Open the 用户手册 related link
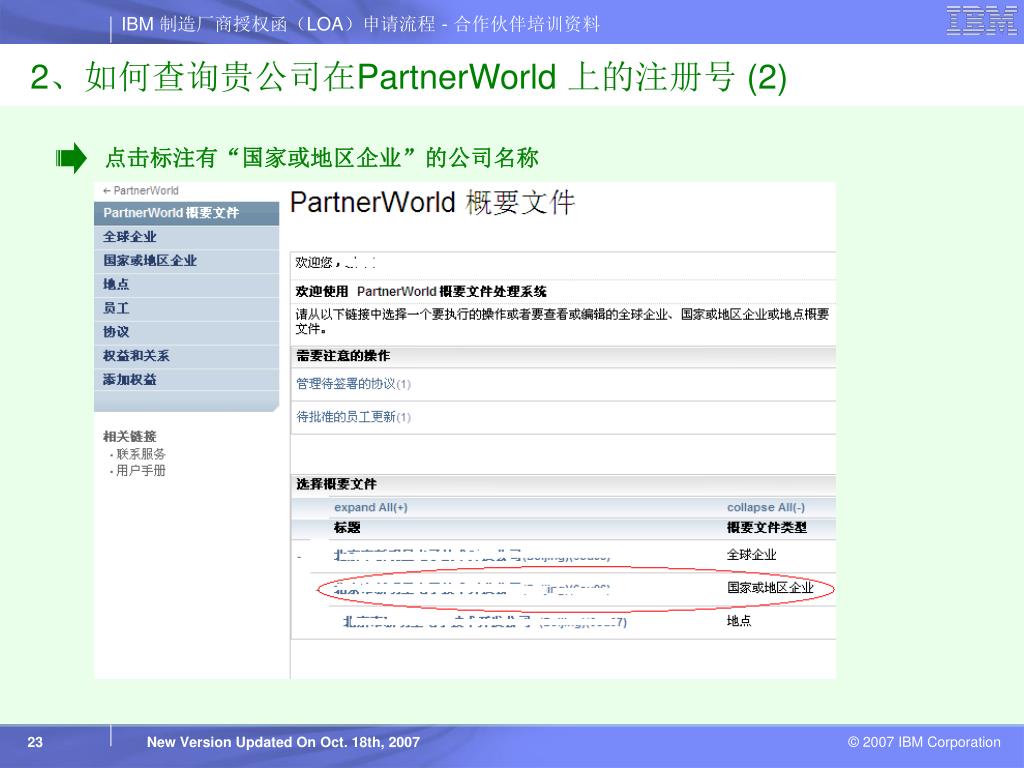Image resolution: width=1024 pixels, height=768 pixels. 141,471
